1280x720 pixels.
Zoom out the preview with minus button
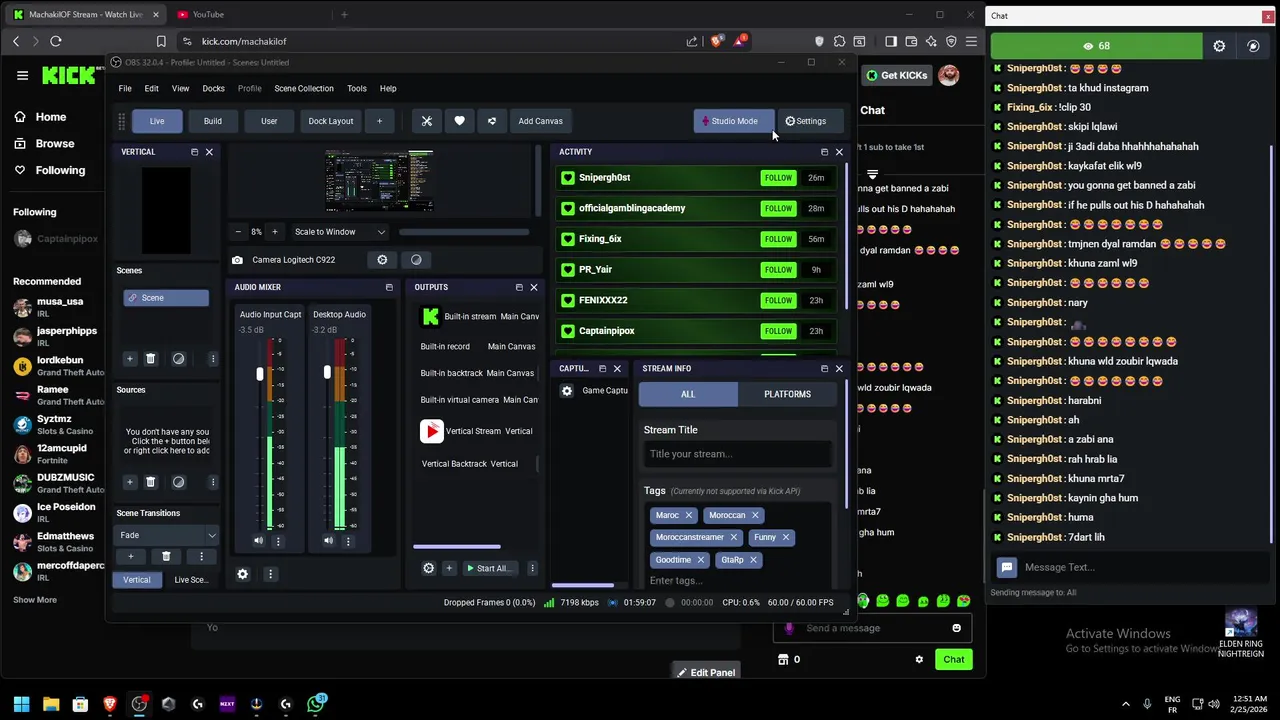point(238,232)
